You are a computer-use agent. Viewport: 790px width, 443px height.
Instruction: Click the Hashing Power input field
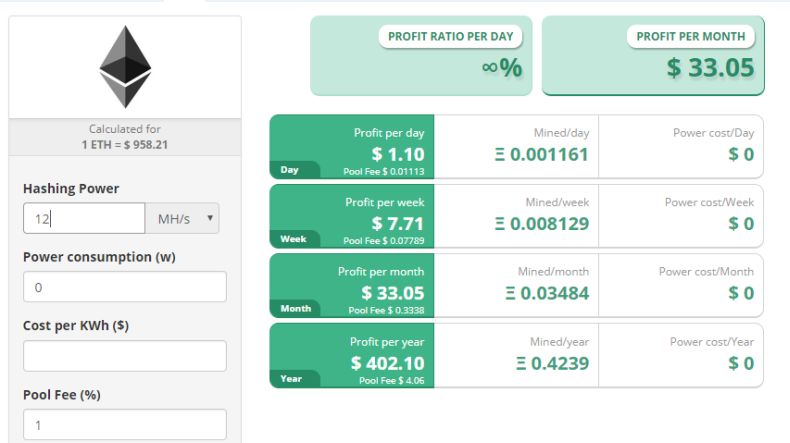pyautogui.click(x=84, y=218)
